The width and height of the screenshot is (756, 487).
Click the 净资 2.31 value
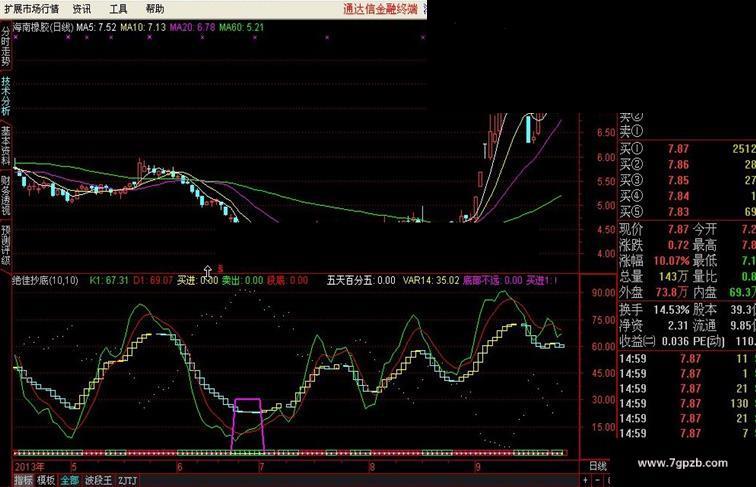pos(678,325)
